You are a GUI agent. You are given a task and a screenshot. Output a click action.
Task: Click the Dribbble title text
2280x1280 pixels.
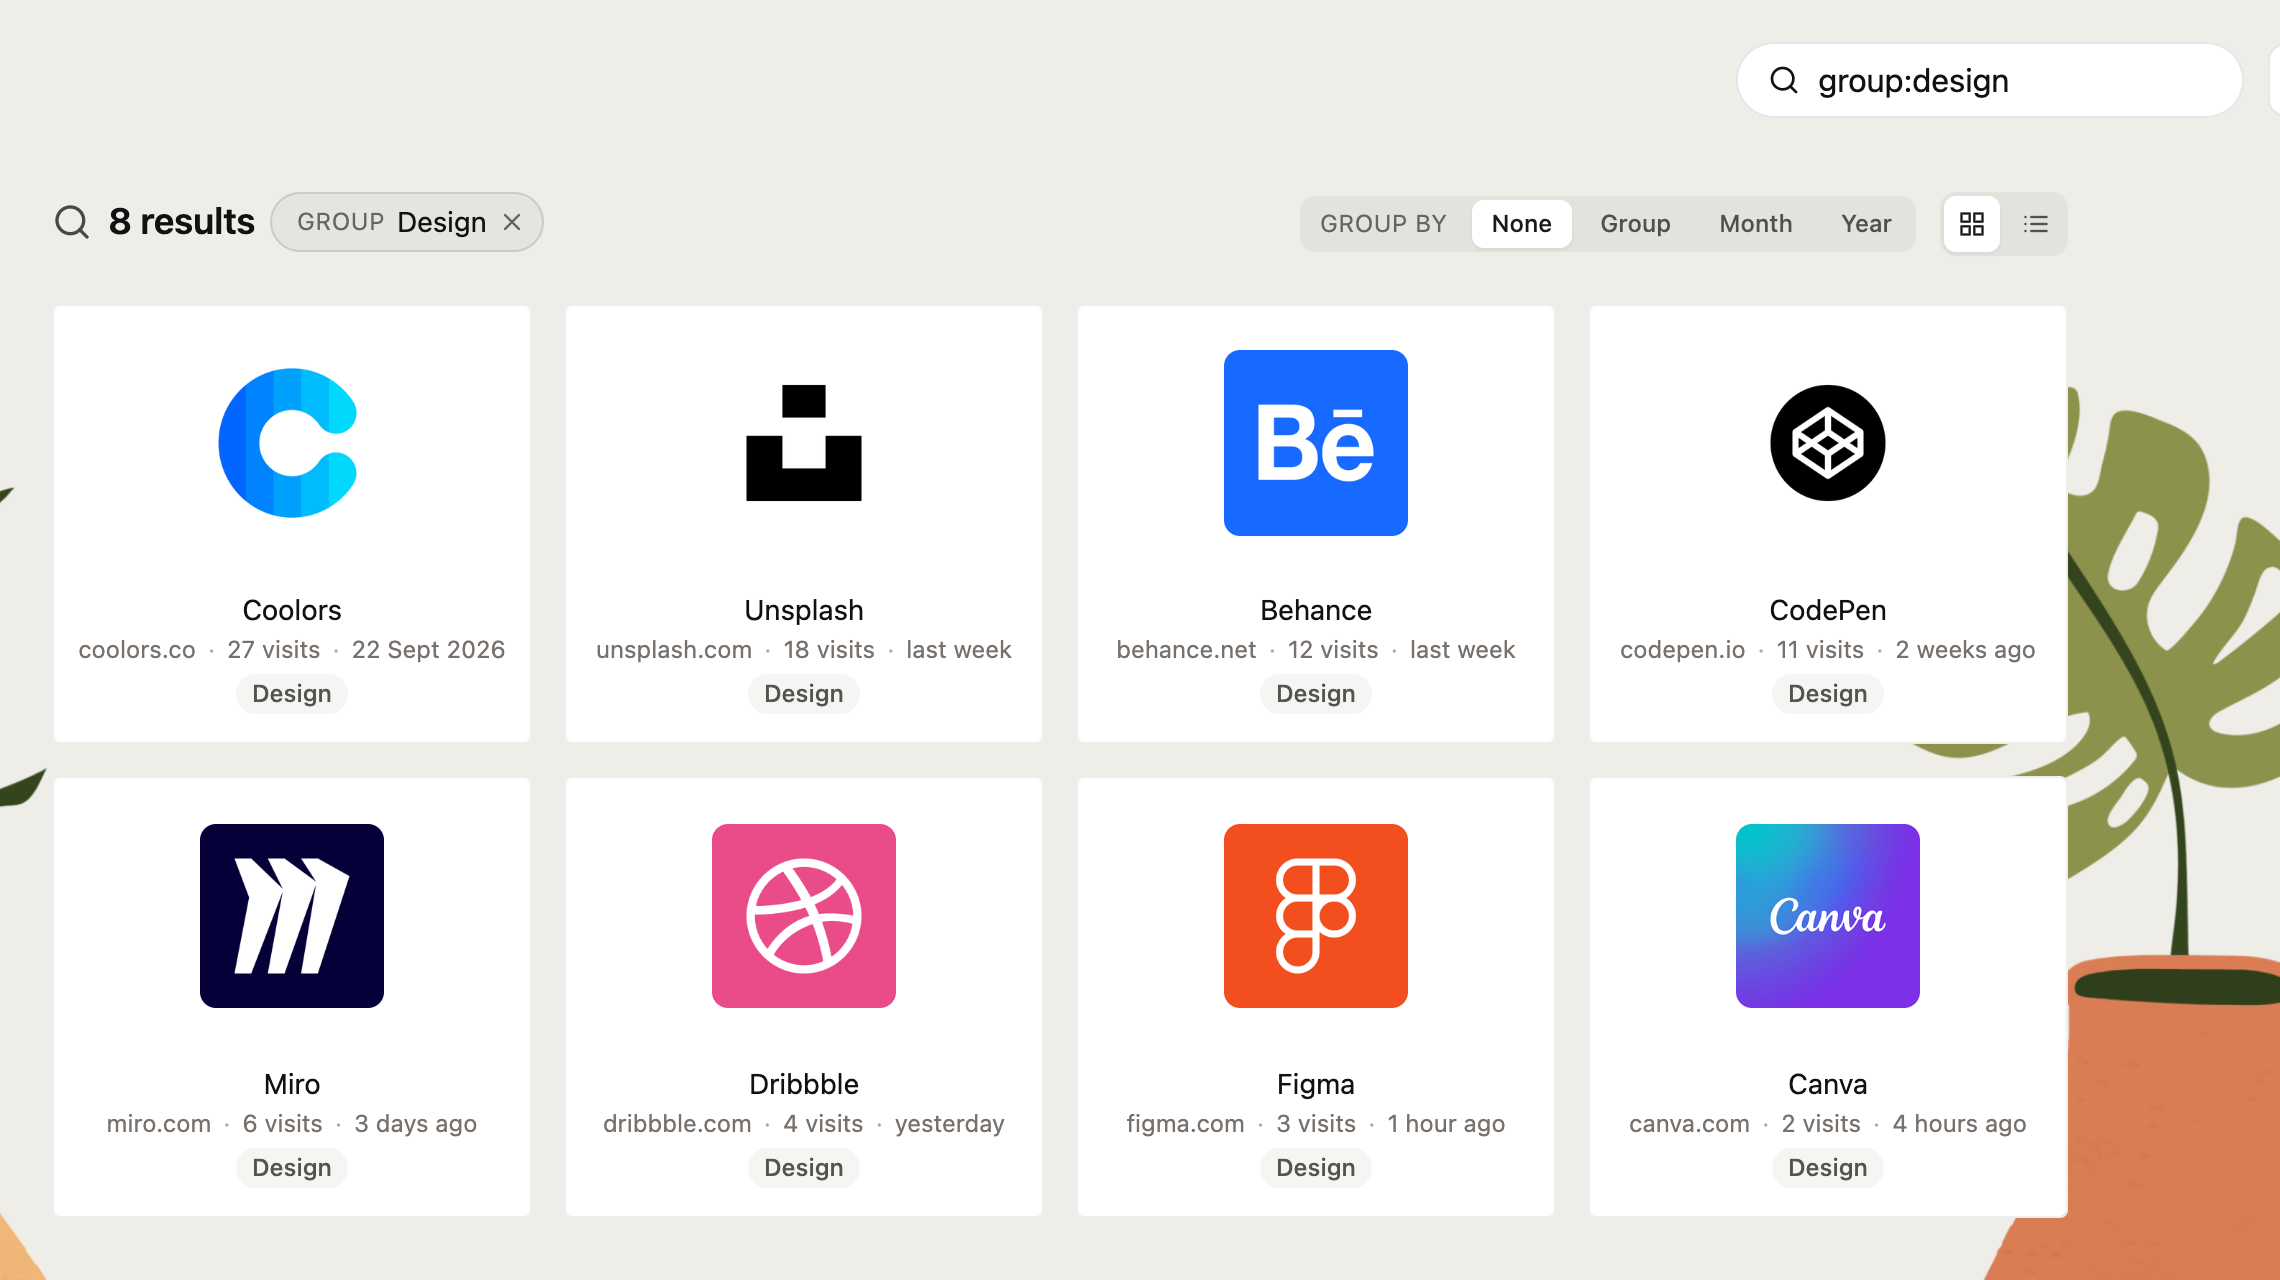(x=804, y=1084)
